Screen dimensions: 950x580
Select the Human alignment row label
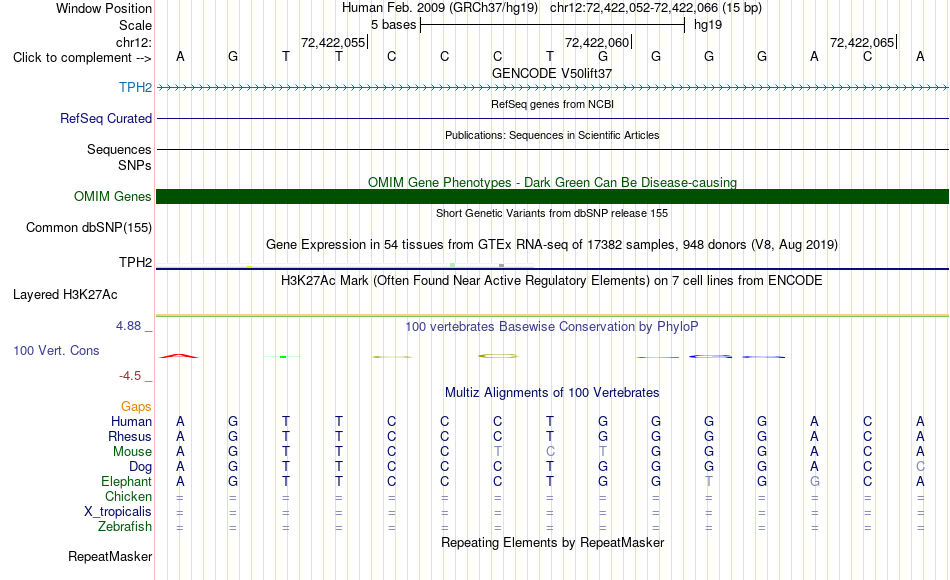pos(131,421)
